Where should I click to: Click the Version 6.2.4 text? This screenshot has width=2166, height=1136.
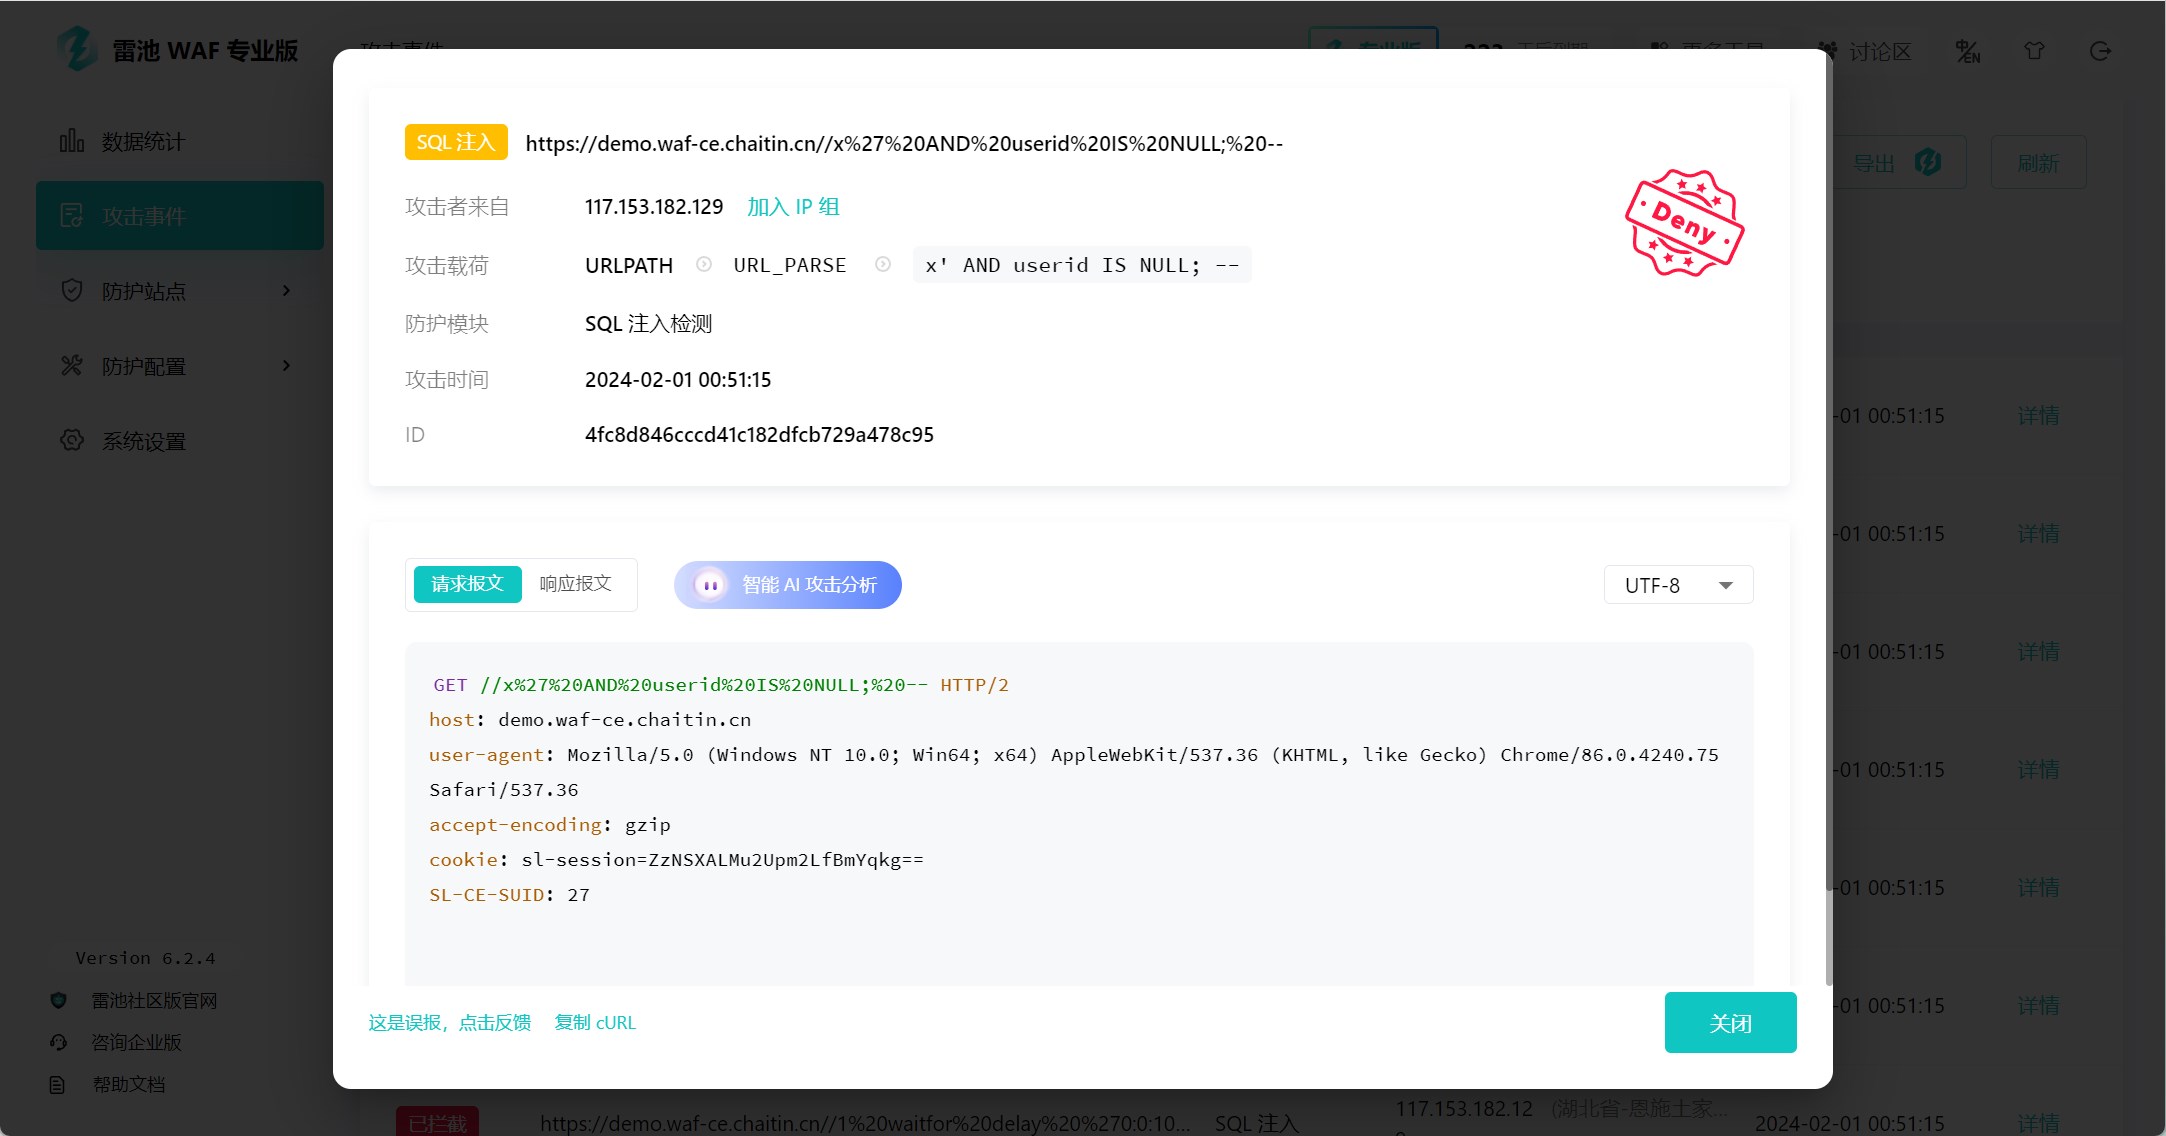146,958
